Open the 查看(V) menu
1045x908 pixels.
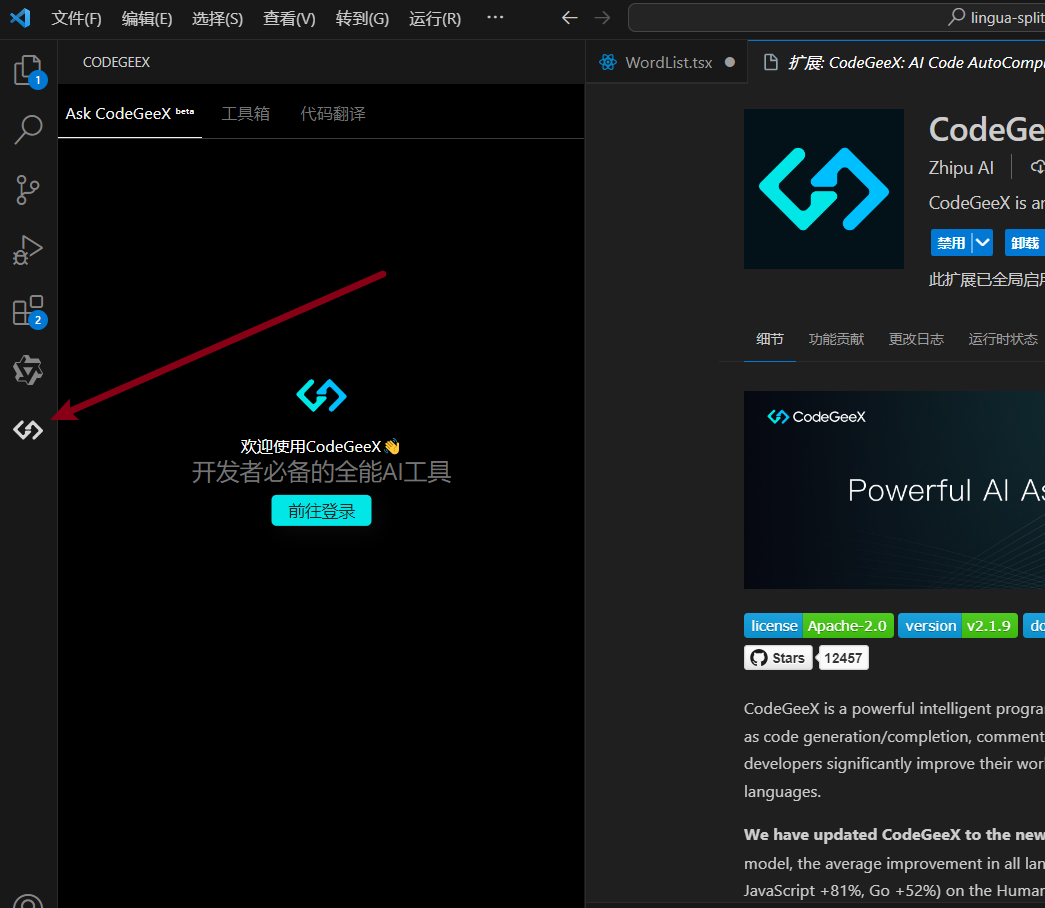click(x=289, y=18)
